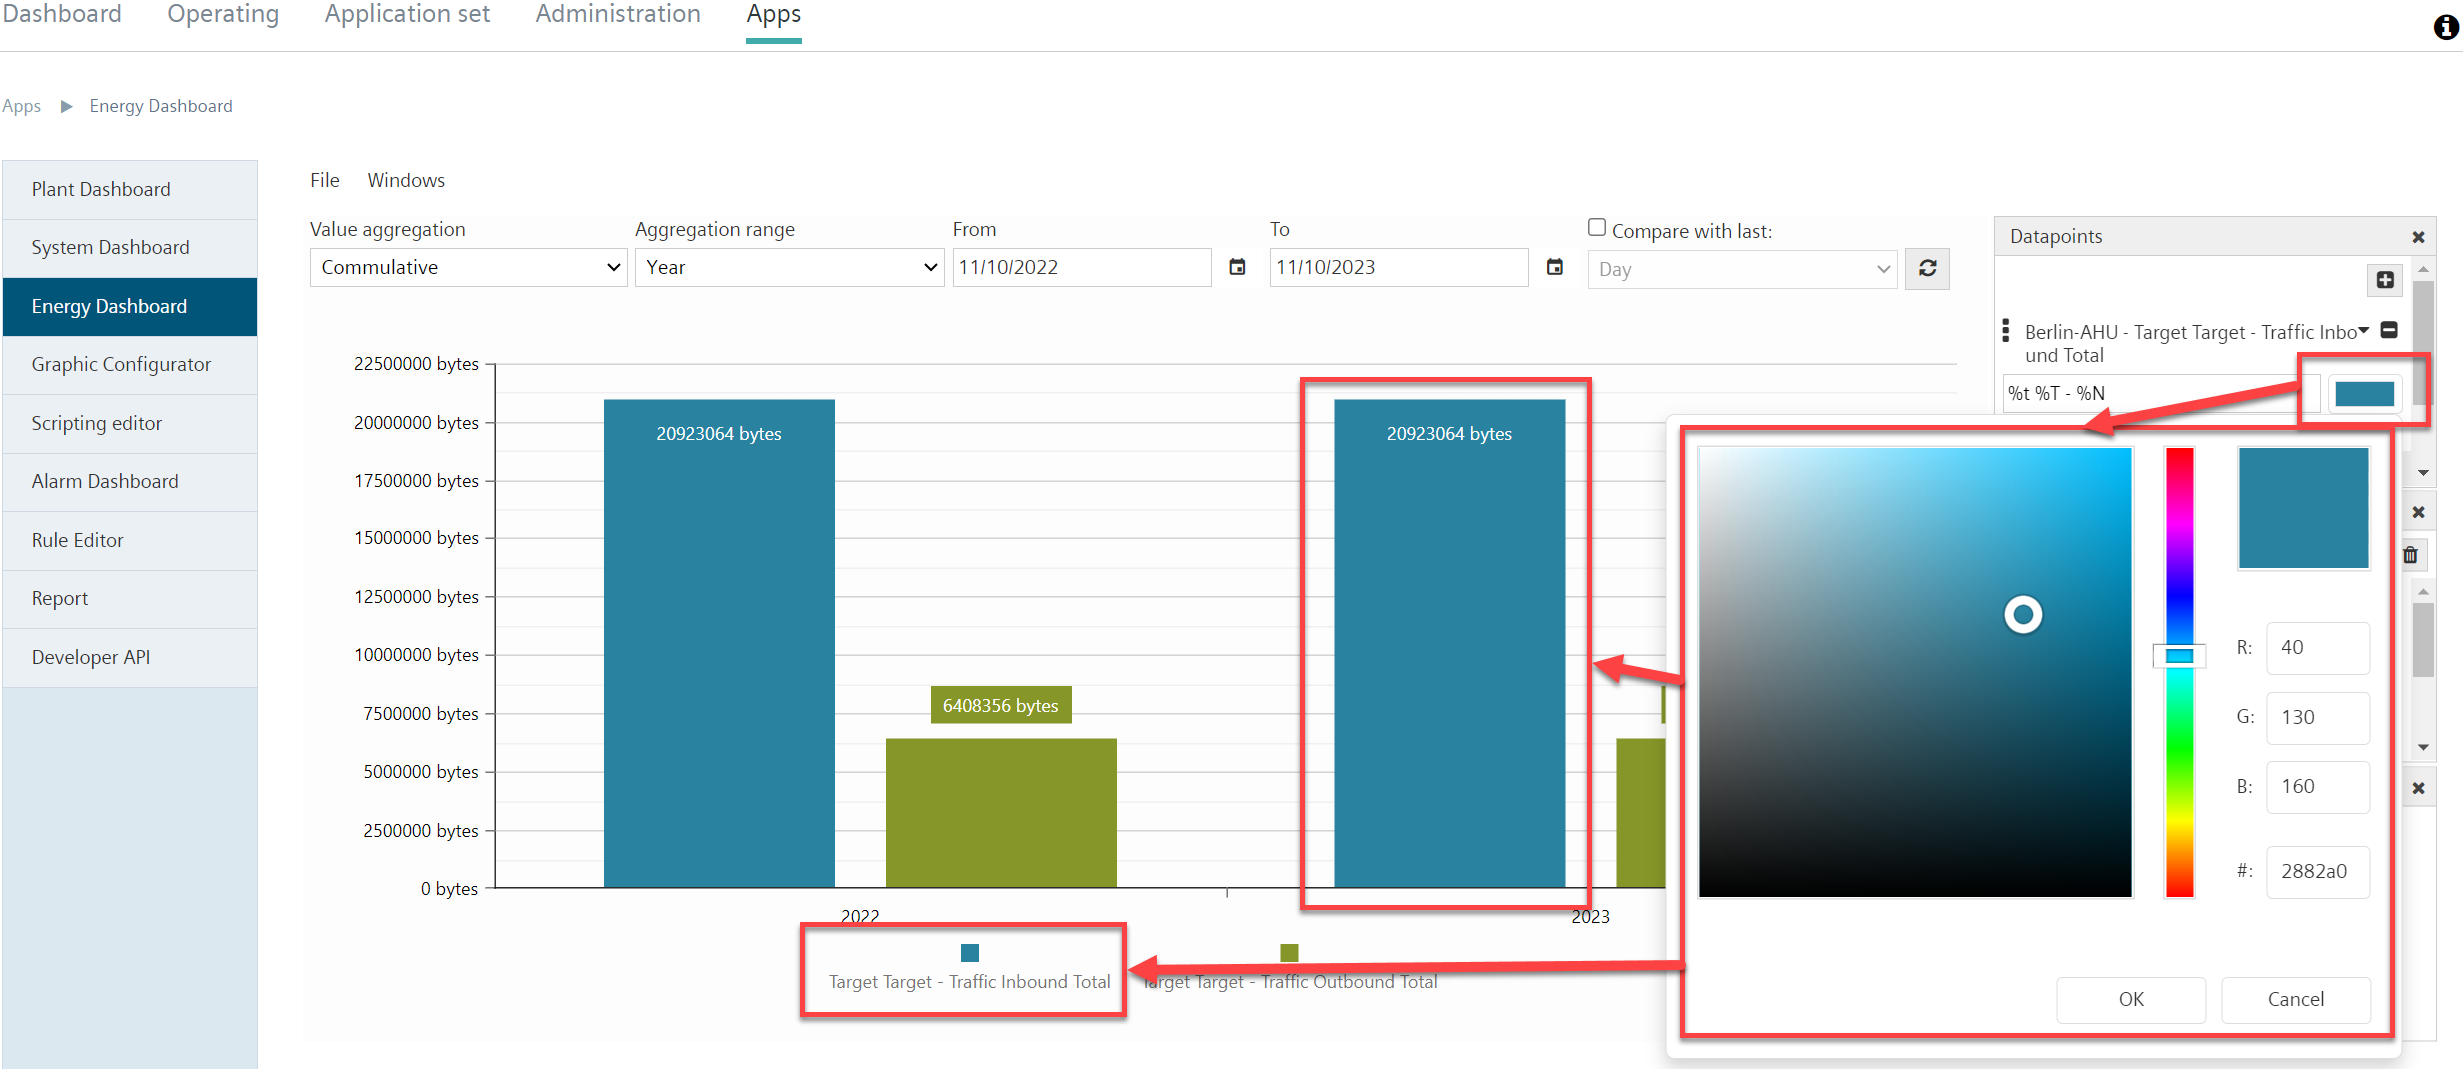Toggle Traffic Outbound Total legend entry

coord(1289,968)
